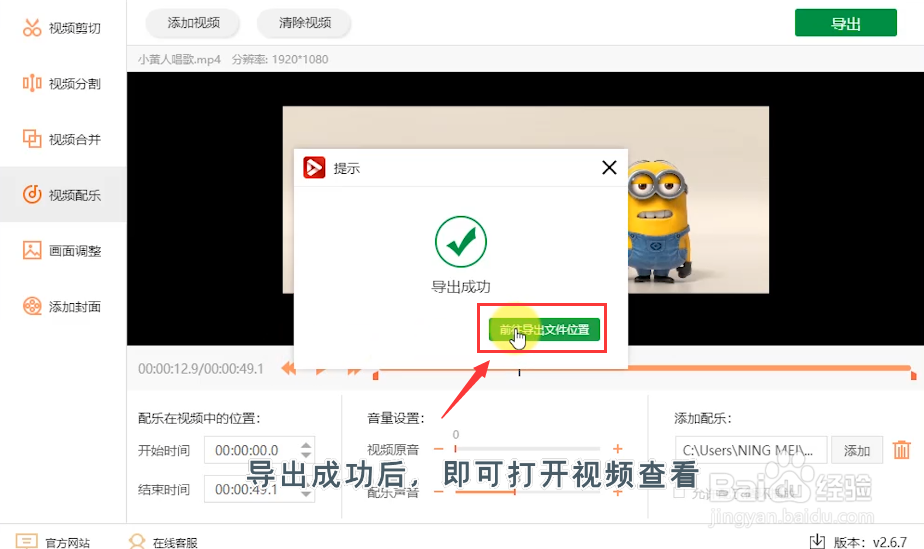The height and width of the screenshot is (549, 924).
Task: Close the 提示 dialog
Action: pyautogui.click(x=609, y=168)
